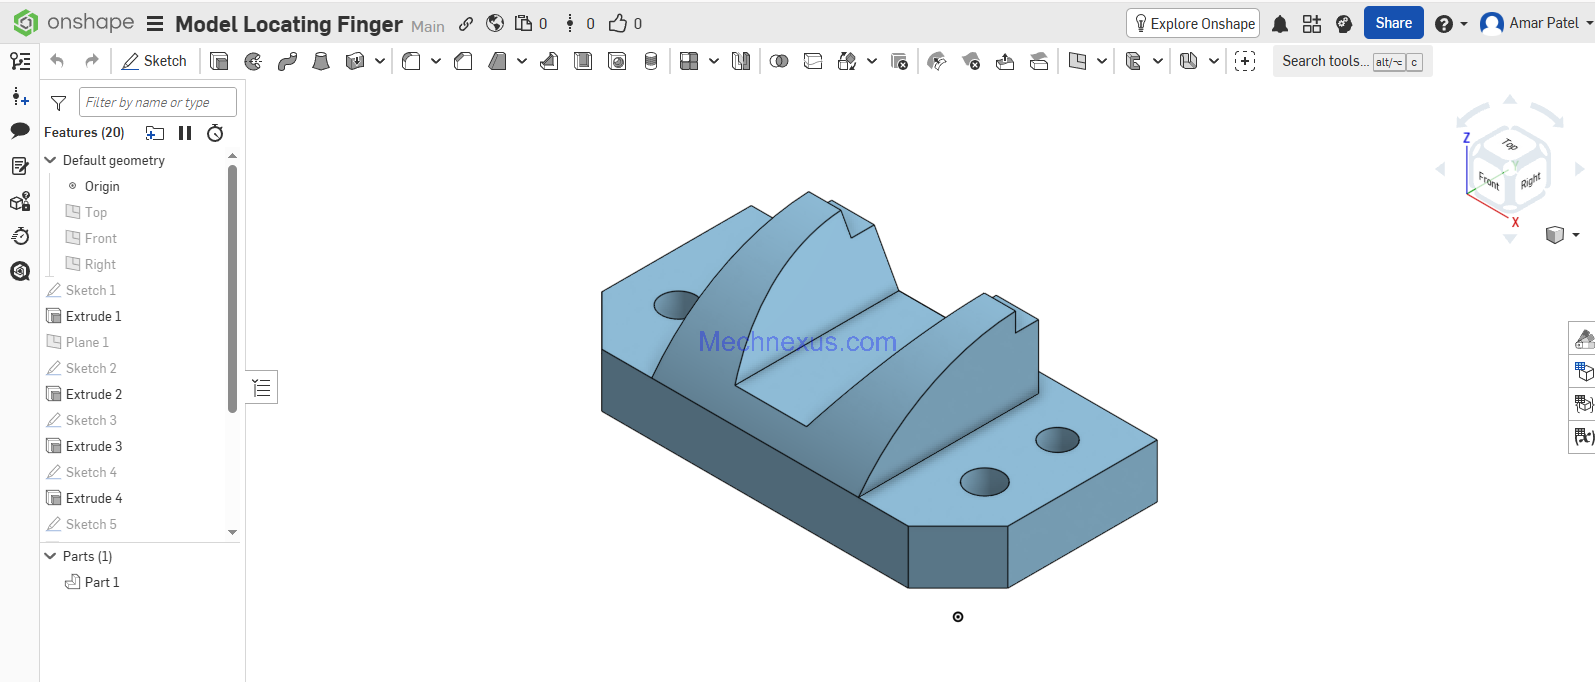
Task: Open the Fillet tool dropdown arrow
Action: 436,62
